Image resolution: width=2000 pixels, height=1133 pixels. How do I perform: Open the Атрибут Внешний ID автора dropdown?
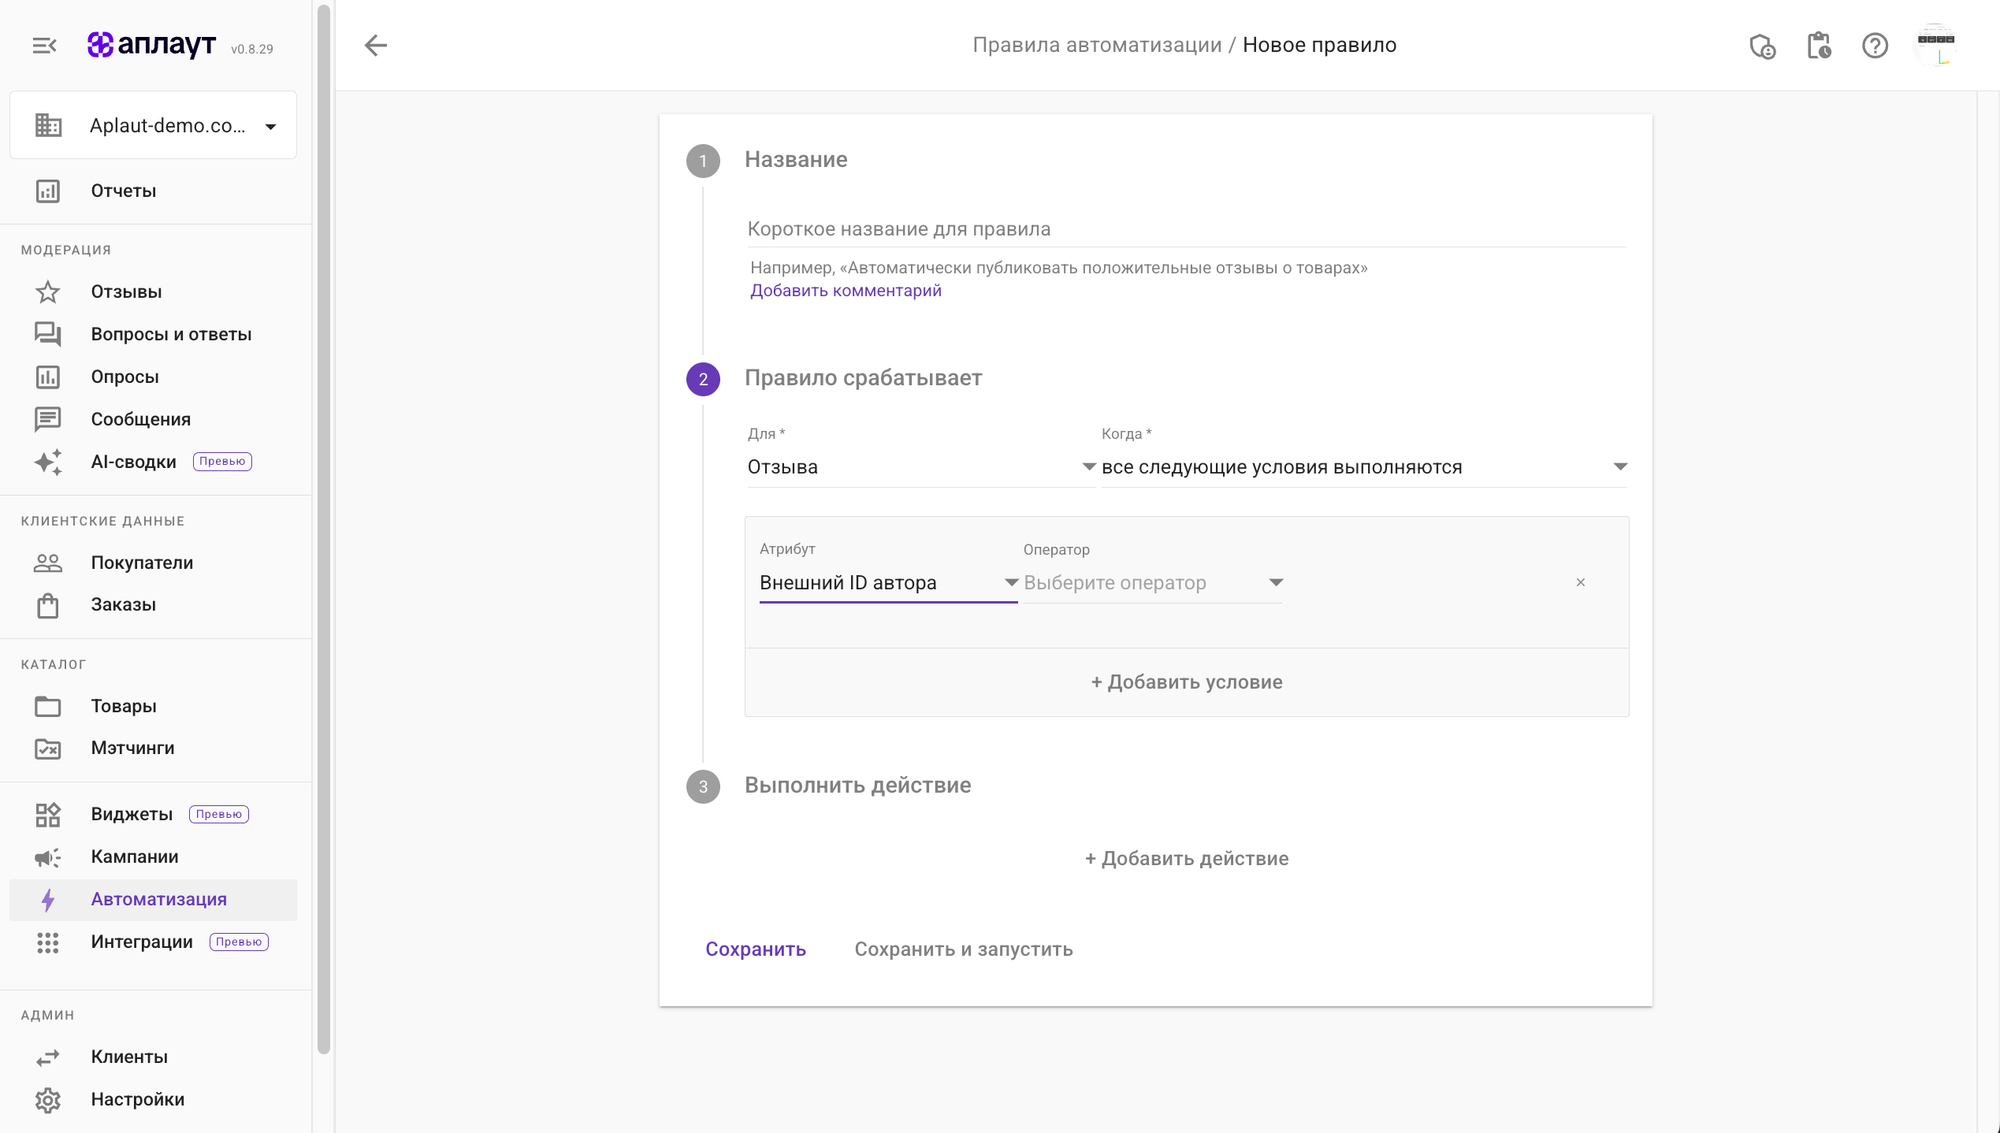pos(888,583)
